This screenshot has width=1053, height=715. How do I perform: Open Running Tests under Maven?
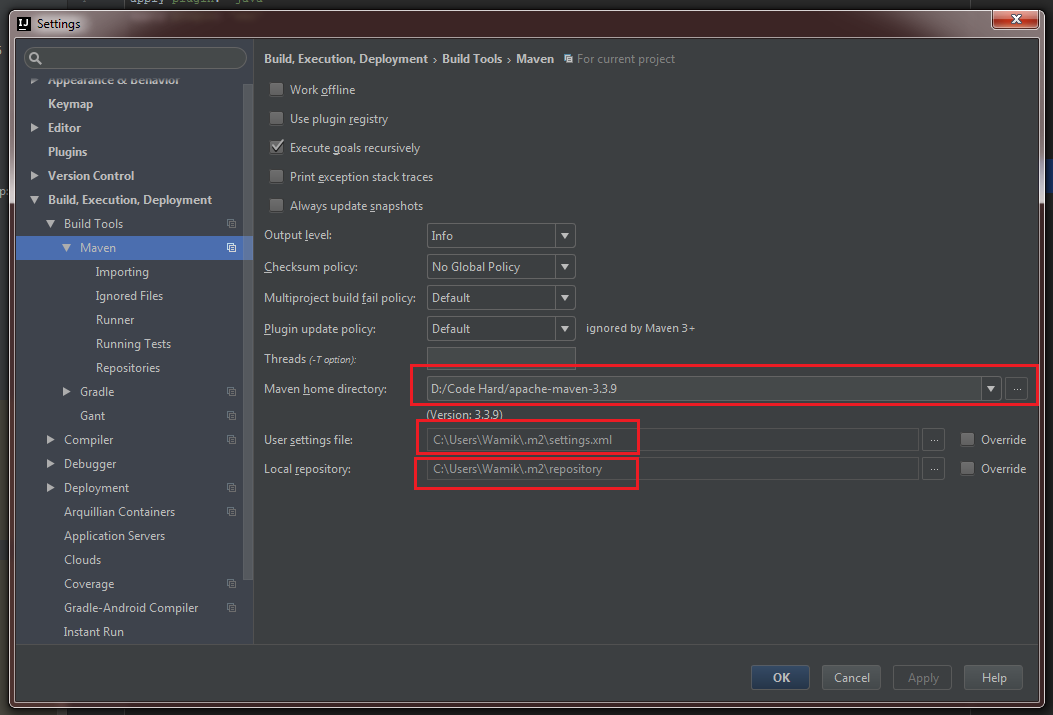tap(133, 344)
